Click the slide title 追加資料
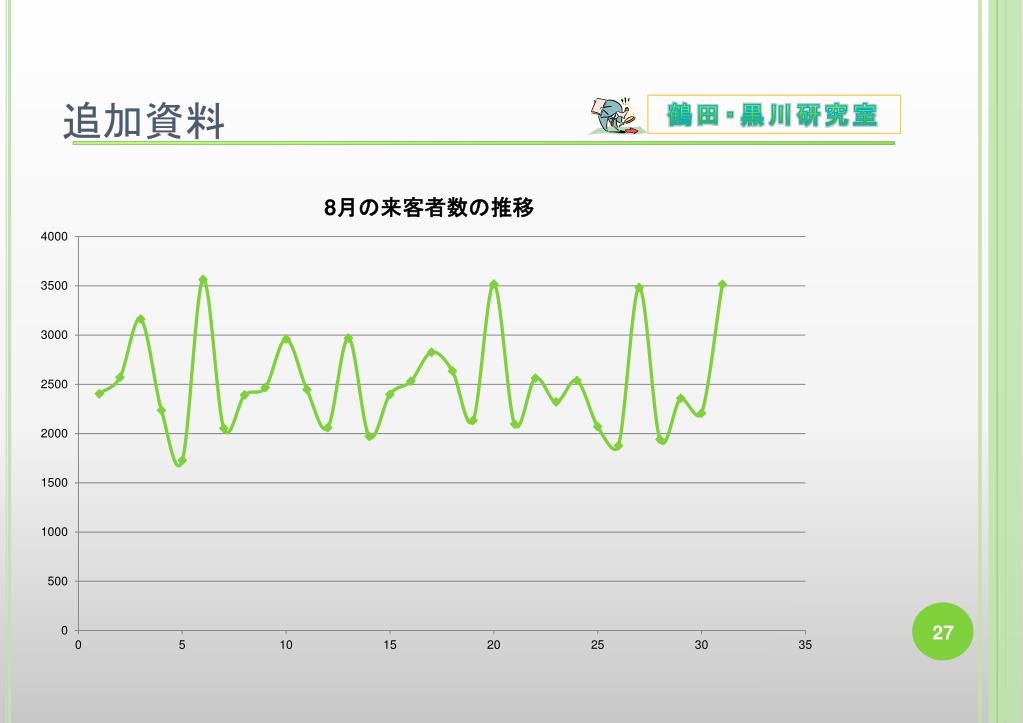This screenshot has width=1023, height=723. 144,121
